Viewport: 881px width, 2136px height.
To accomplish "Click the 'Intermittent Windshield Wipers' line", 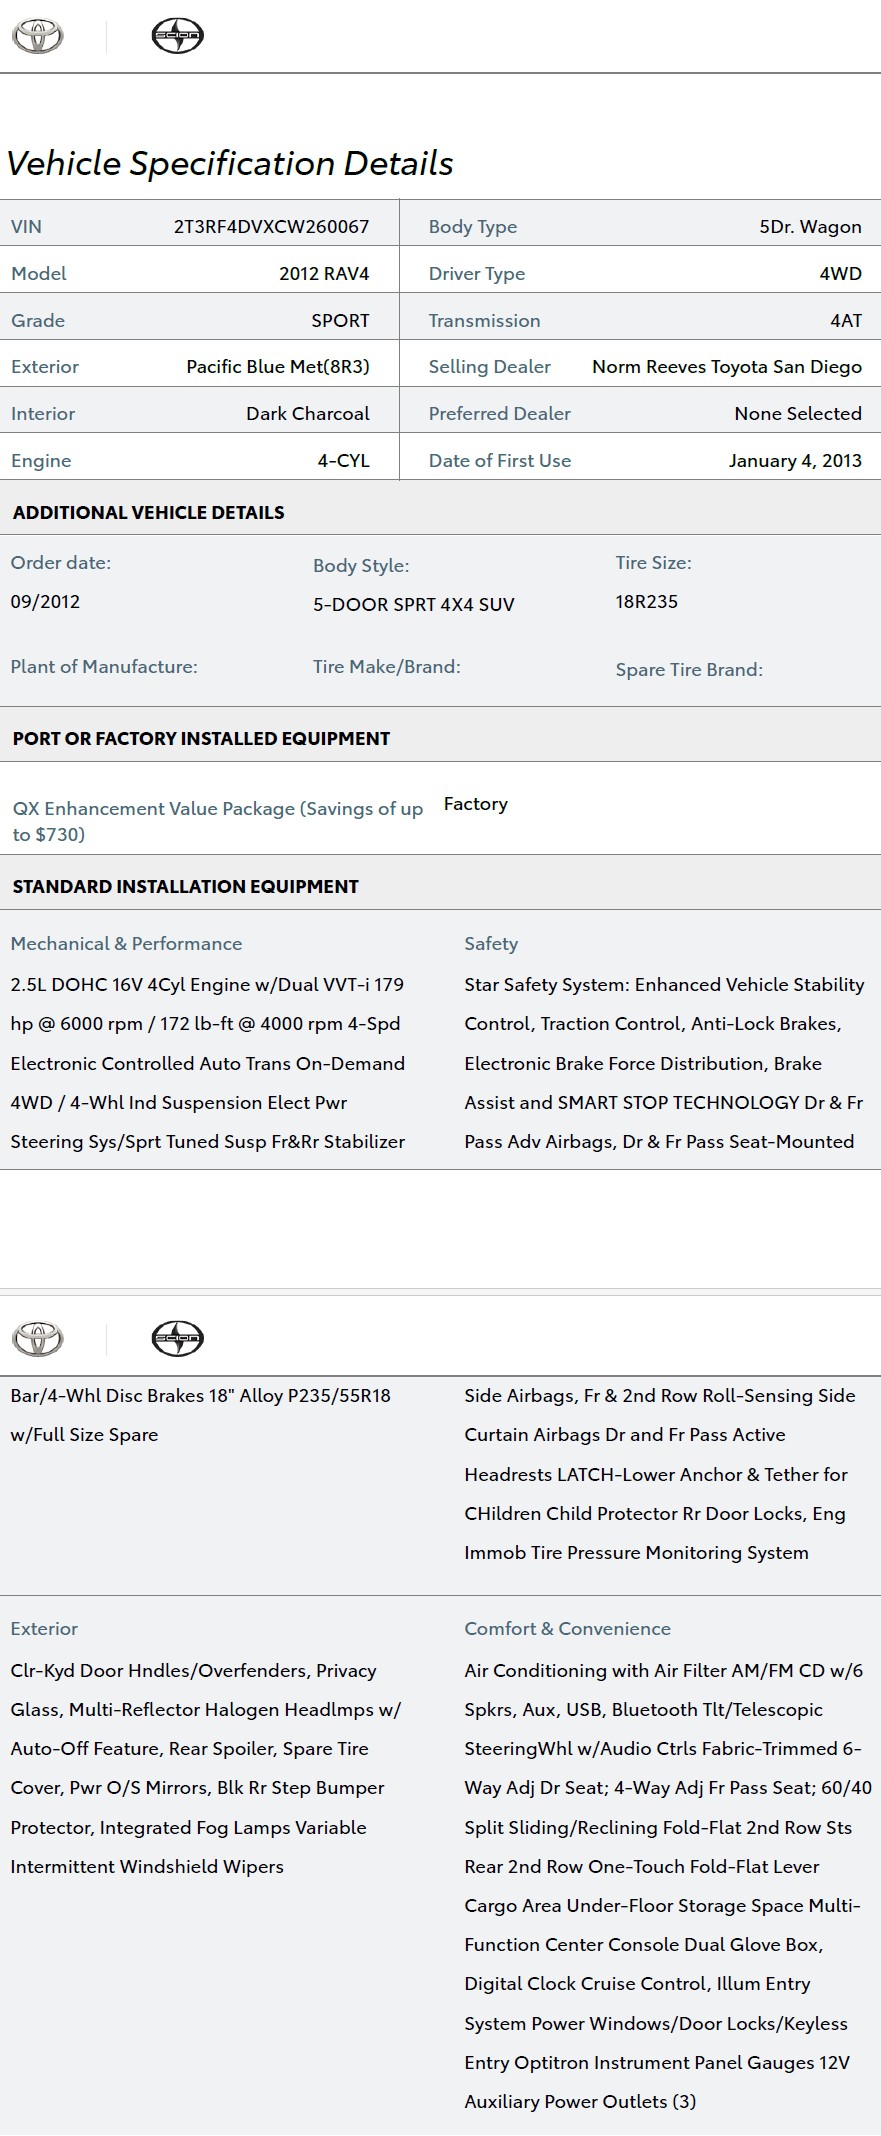I will click(x=147, y=1867).
